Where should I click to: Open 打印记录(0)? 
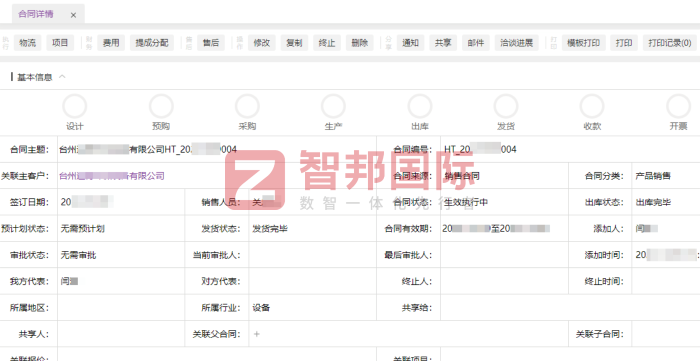pyautogui.click(x=670, y=43)
